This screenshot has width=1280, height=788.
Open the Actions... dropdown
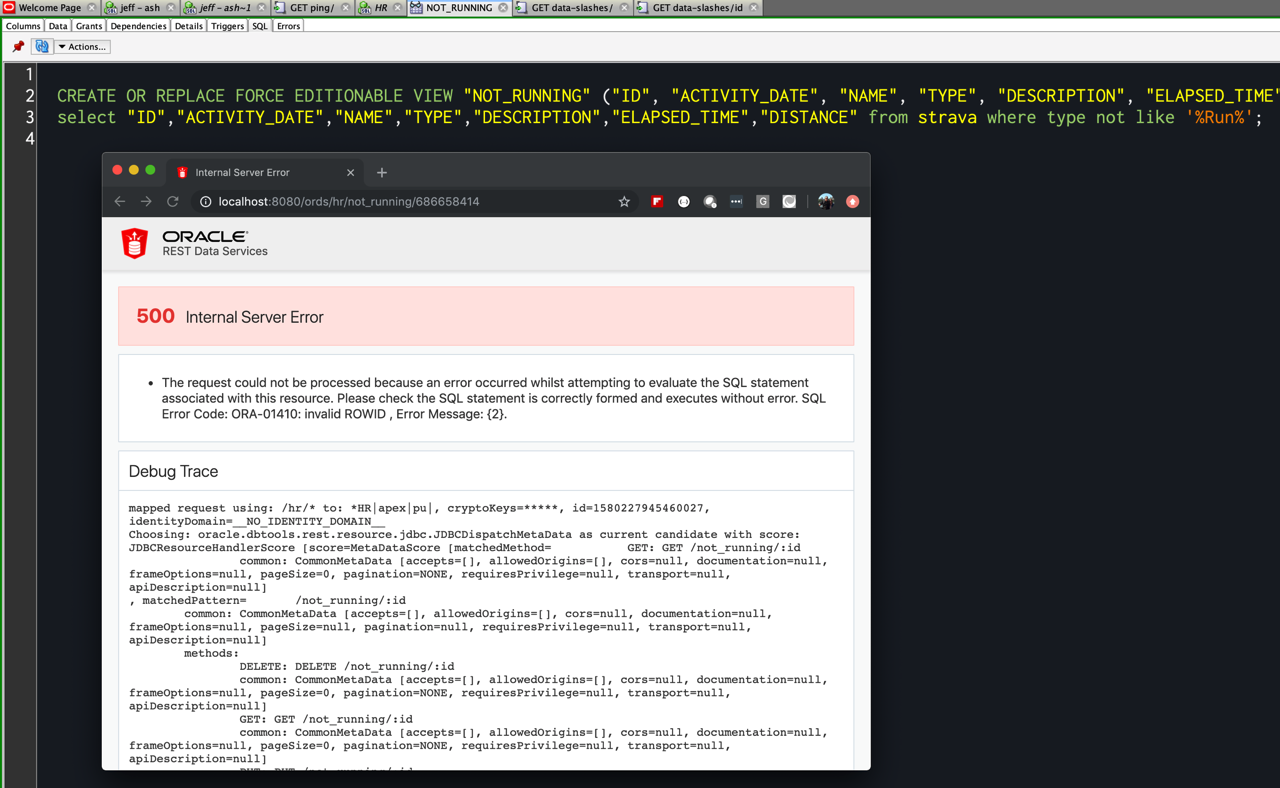click(x=82, y=47)
